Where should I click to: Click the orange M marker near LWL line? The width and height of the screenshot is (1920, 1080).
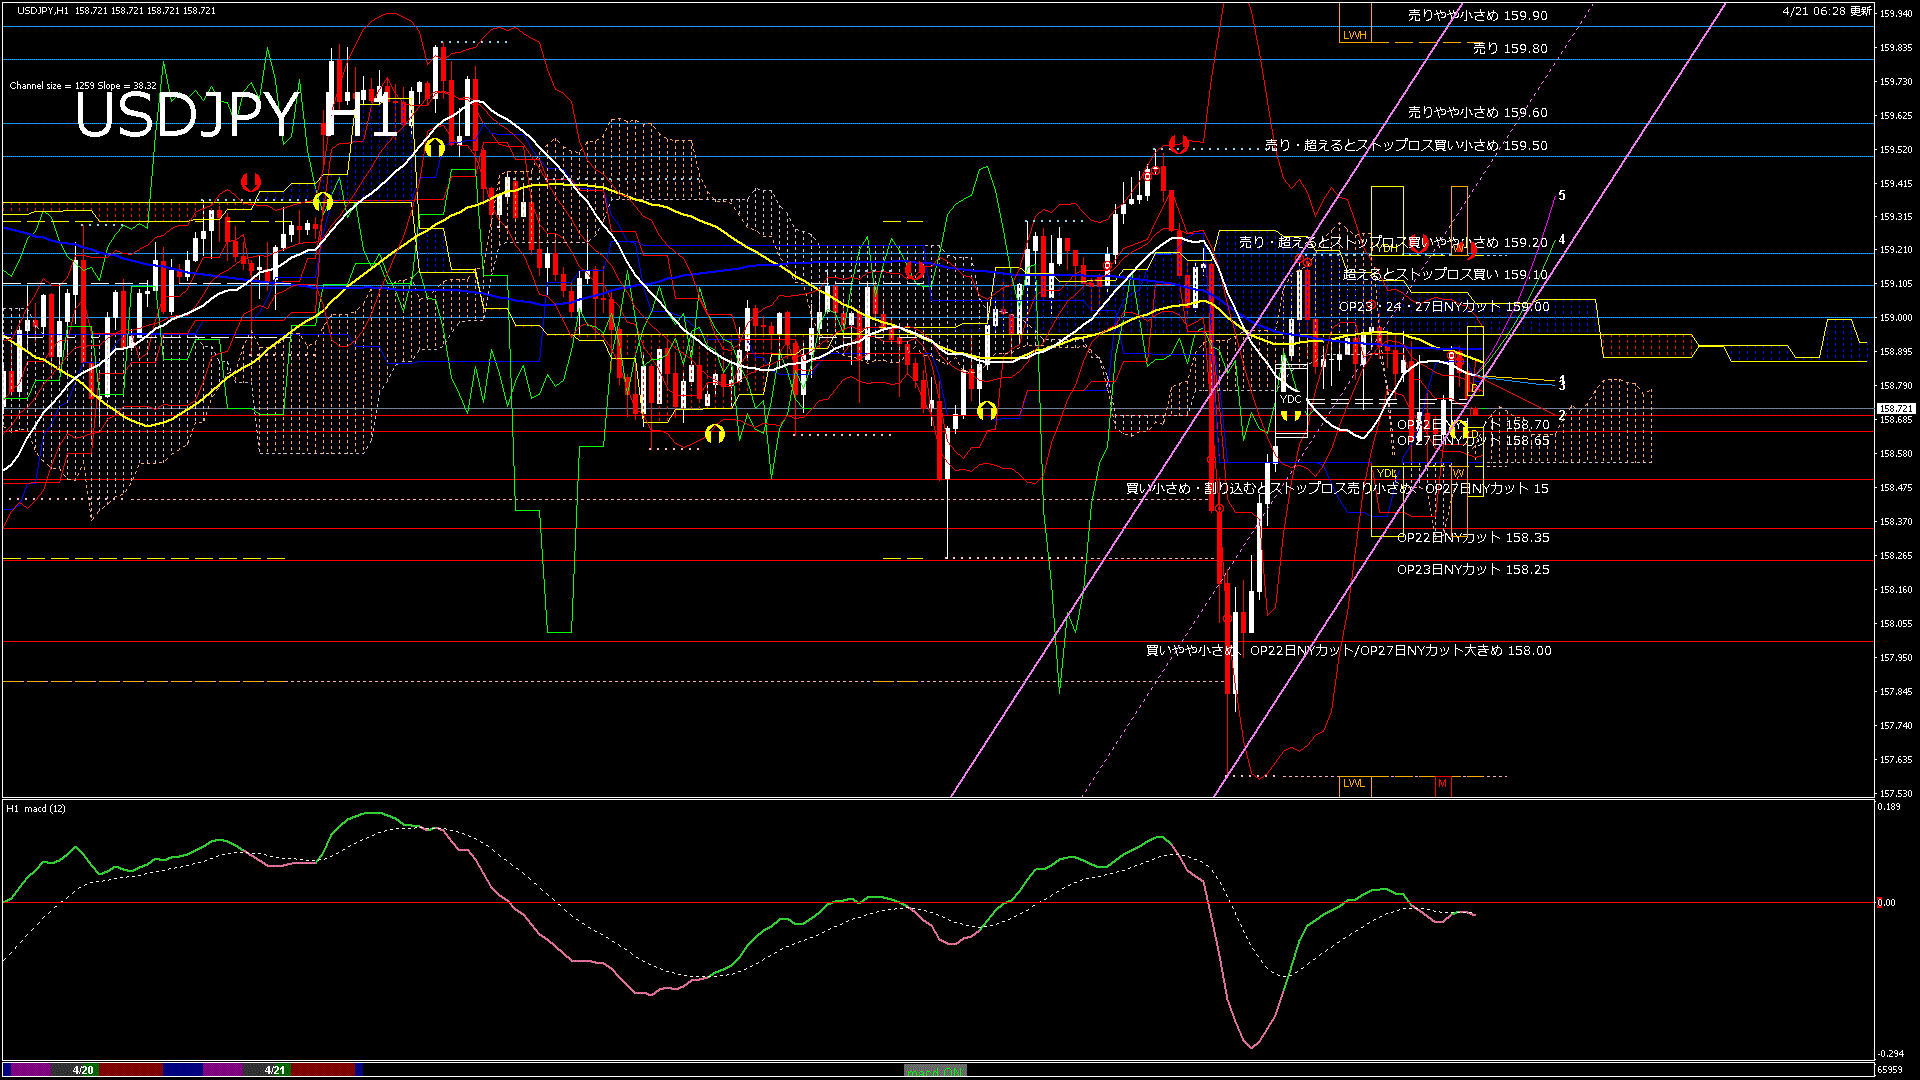[x=1442, y=784]
